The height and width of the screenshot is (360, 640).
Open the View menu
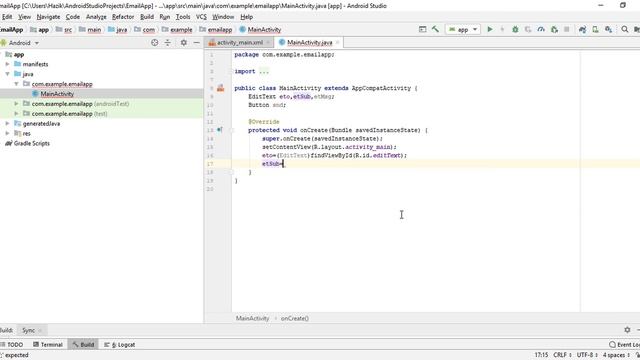click(x=24, y=17)
